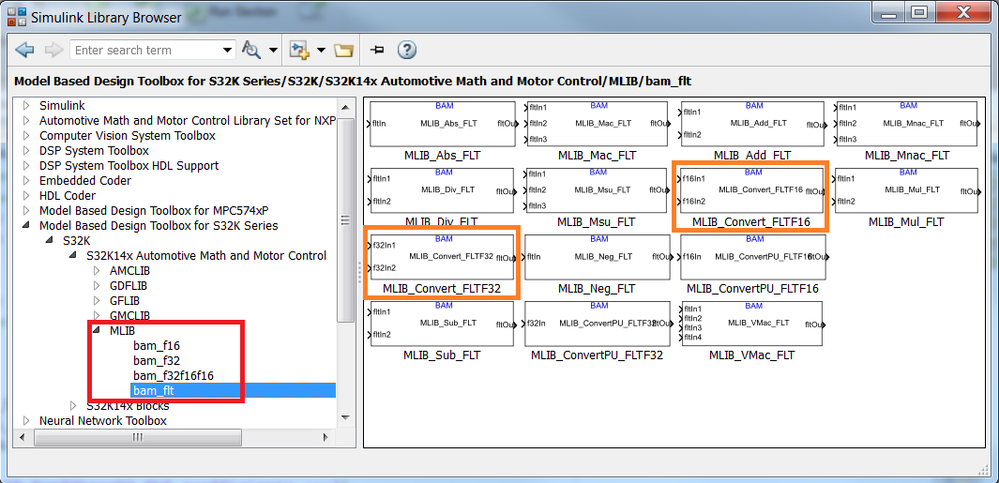Image resolution: width=999 pixels, height=483 pixels.
Task: Select the MLIB_Mac_FLT block
Action: pyautogui.click(x=598, y=124)
